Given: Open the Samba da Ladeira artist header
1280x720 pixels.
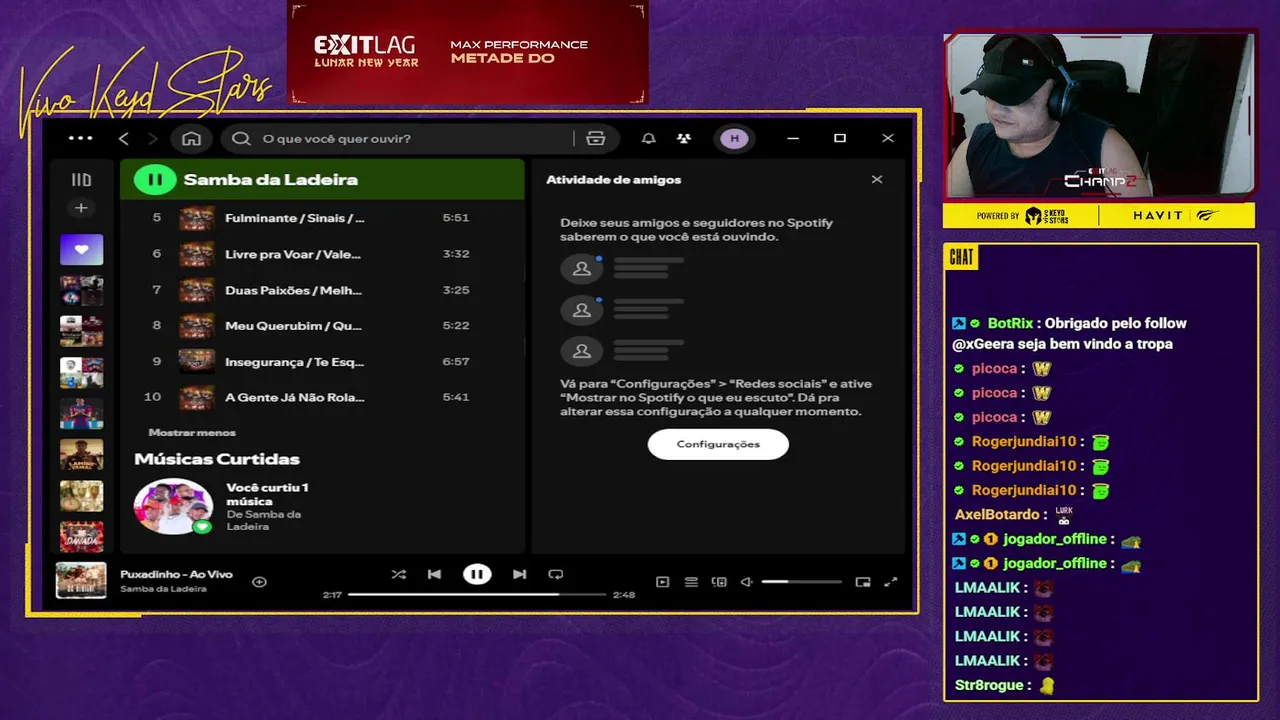Looking at the screenshot, I should (x=271, y=180).
